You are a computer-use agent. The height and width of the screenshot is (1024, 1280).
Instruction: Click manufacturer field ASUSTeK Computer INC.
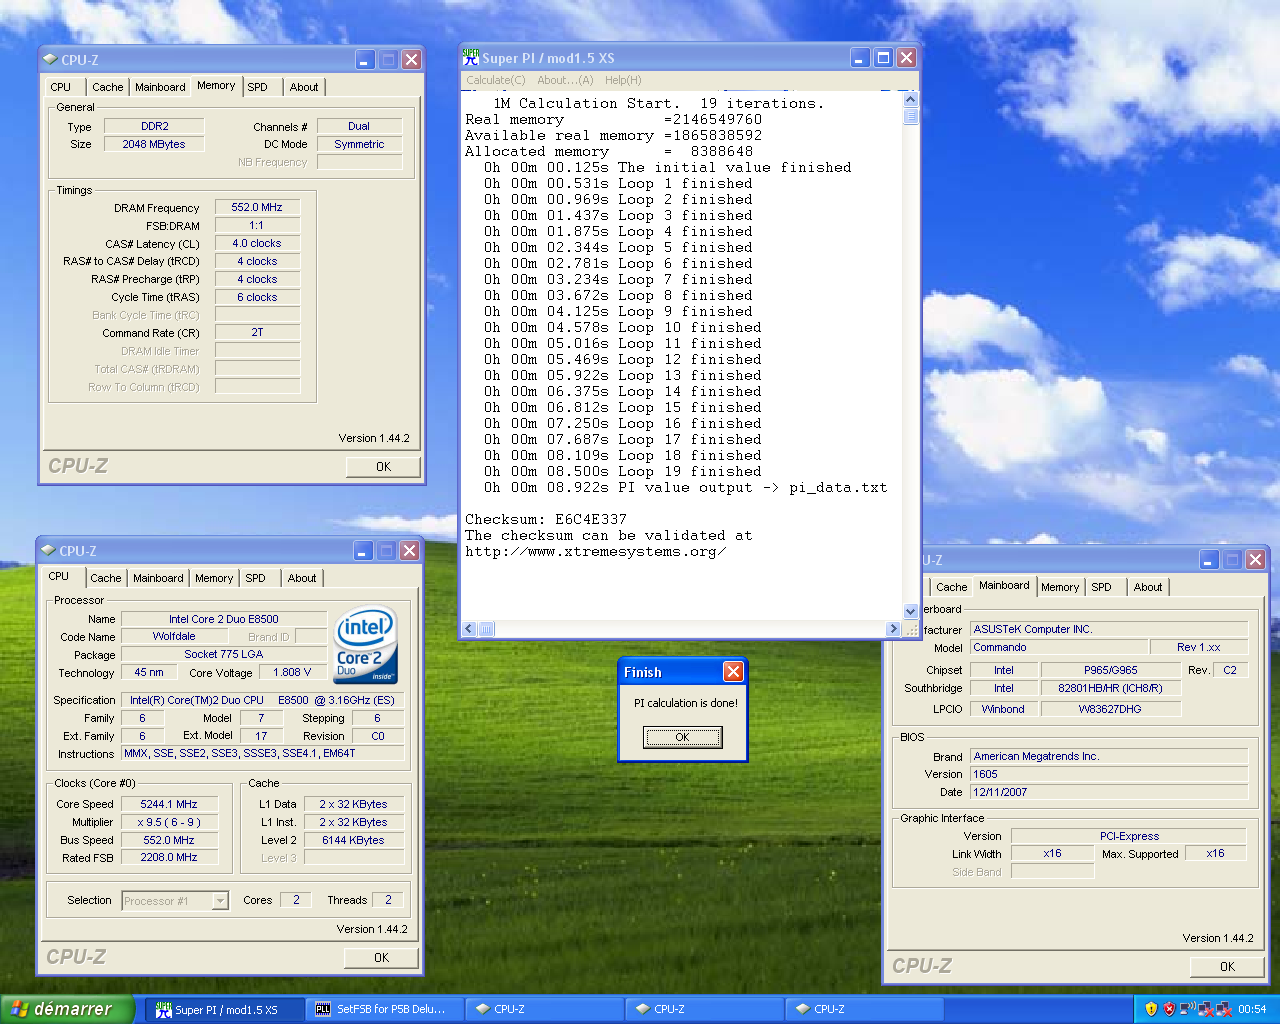pyautogui.click(x=1109, y=629)
